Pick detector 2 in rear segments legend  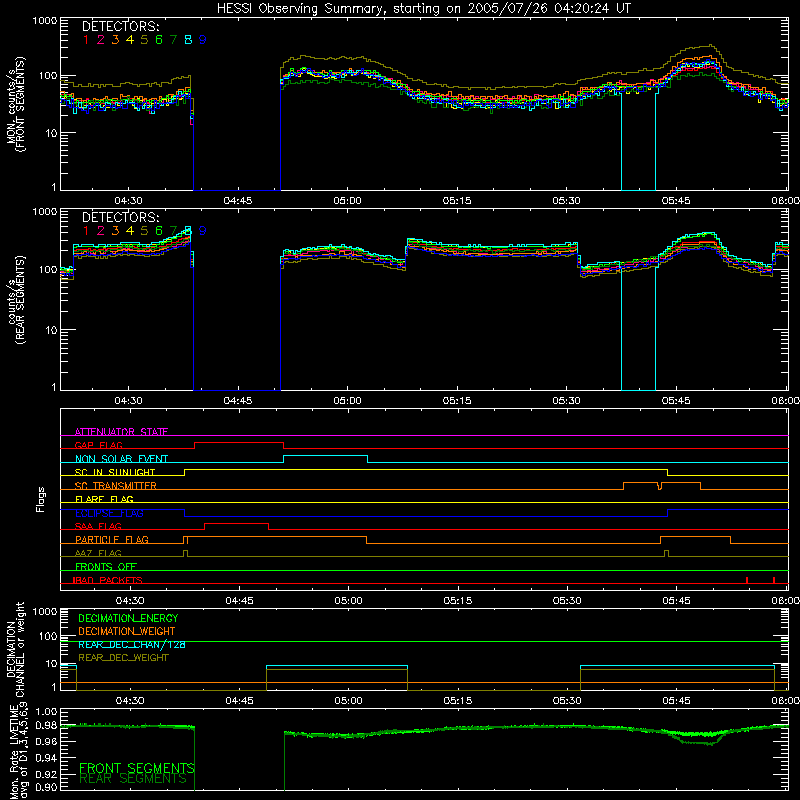101,231
